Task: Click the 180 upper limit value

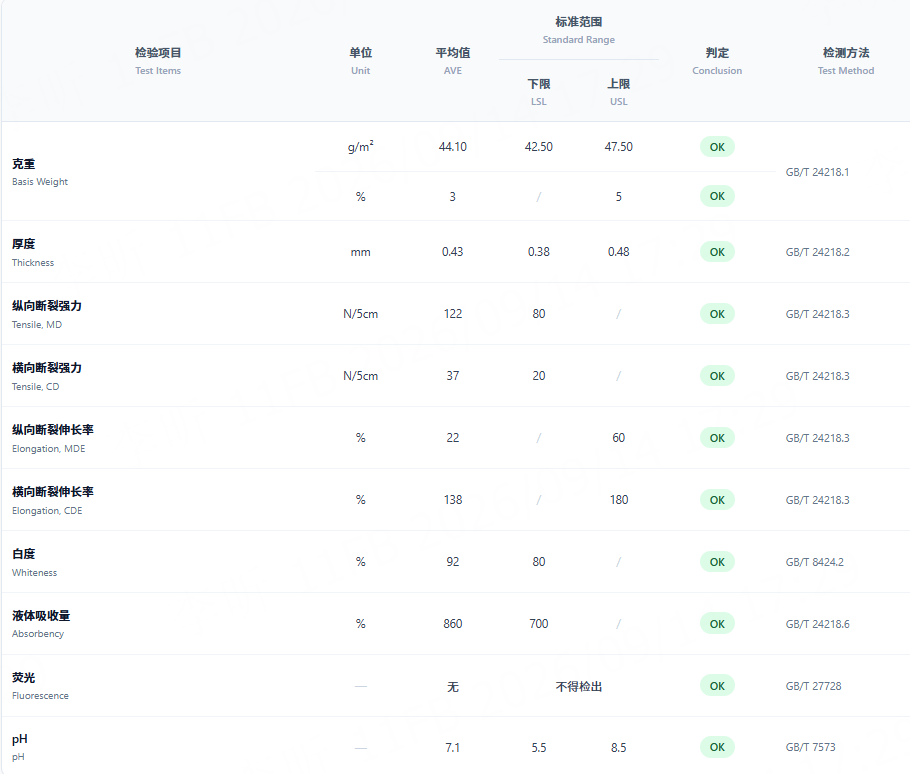Action: [x=619, y=500]
